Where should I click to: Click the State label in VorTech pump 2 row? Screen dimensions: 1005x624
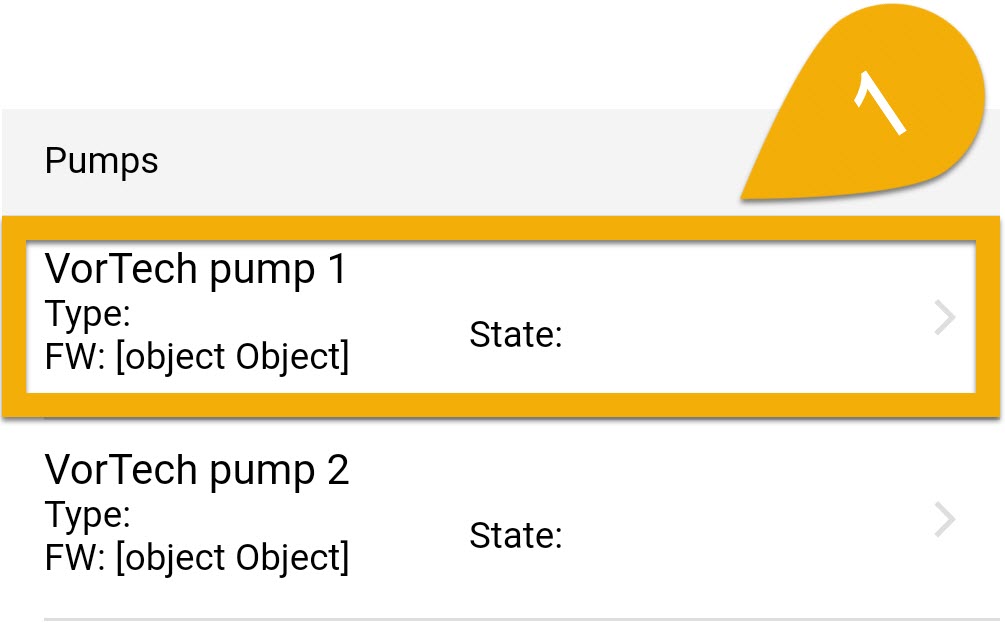coord(516,536)
